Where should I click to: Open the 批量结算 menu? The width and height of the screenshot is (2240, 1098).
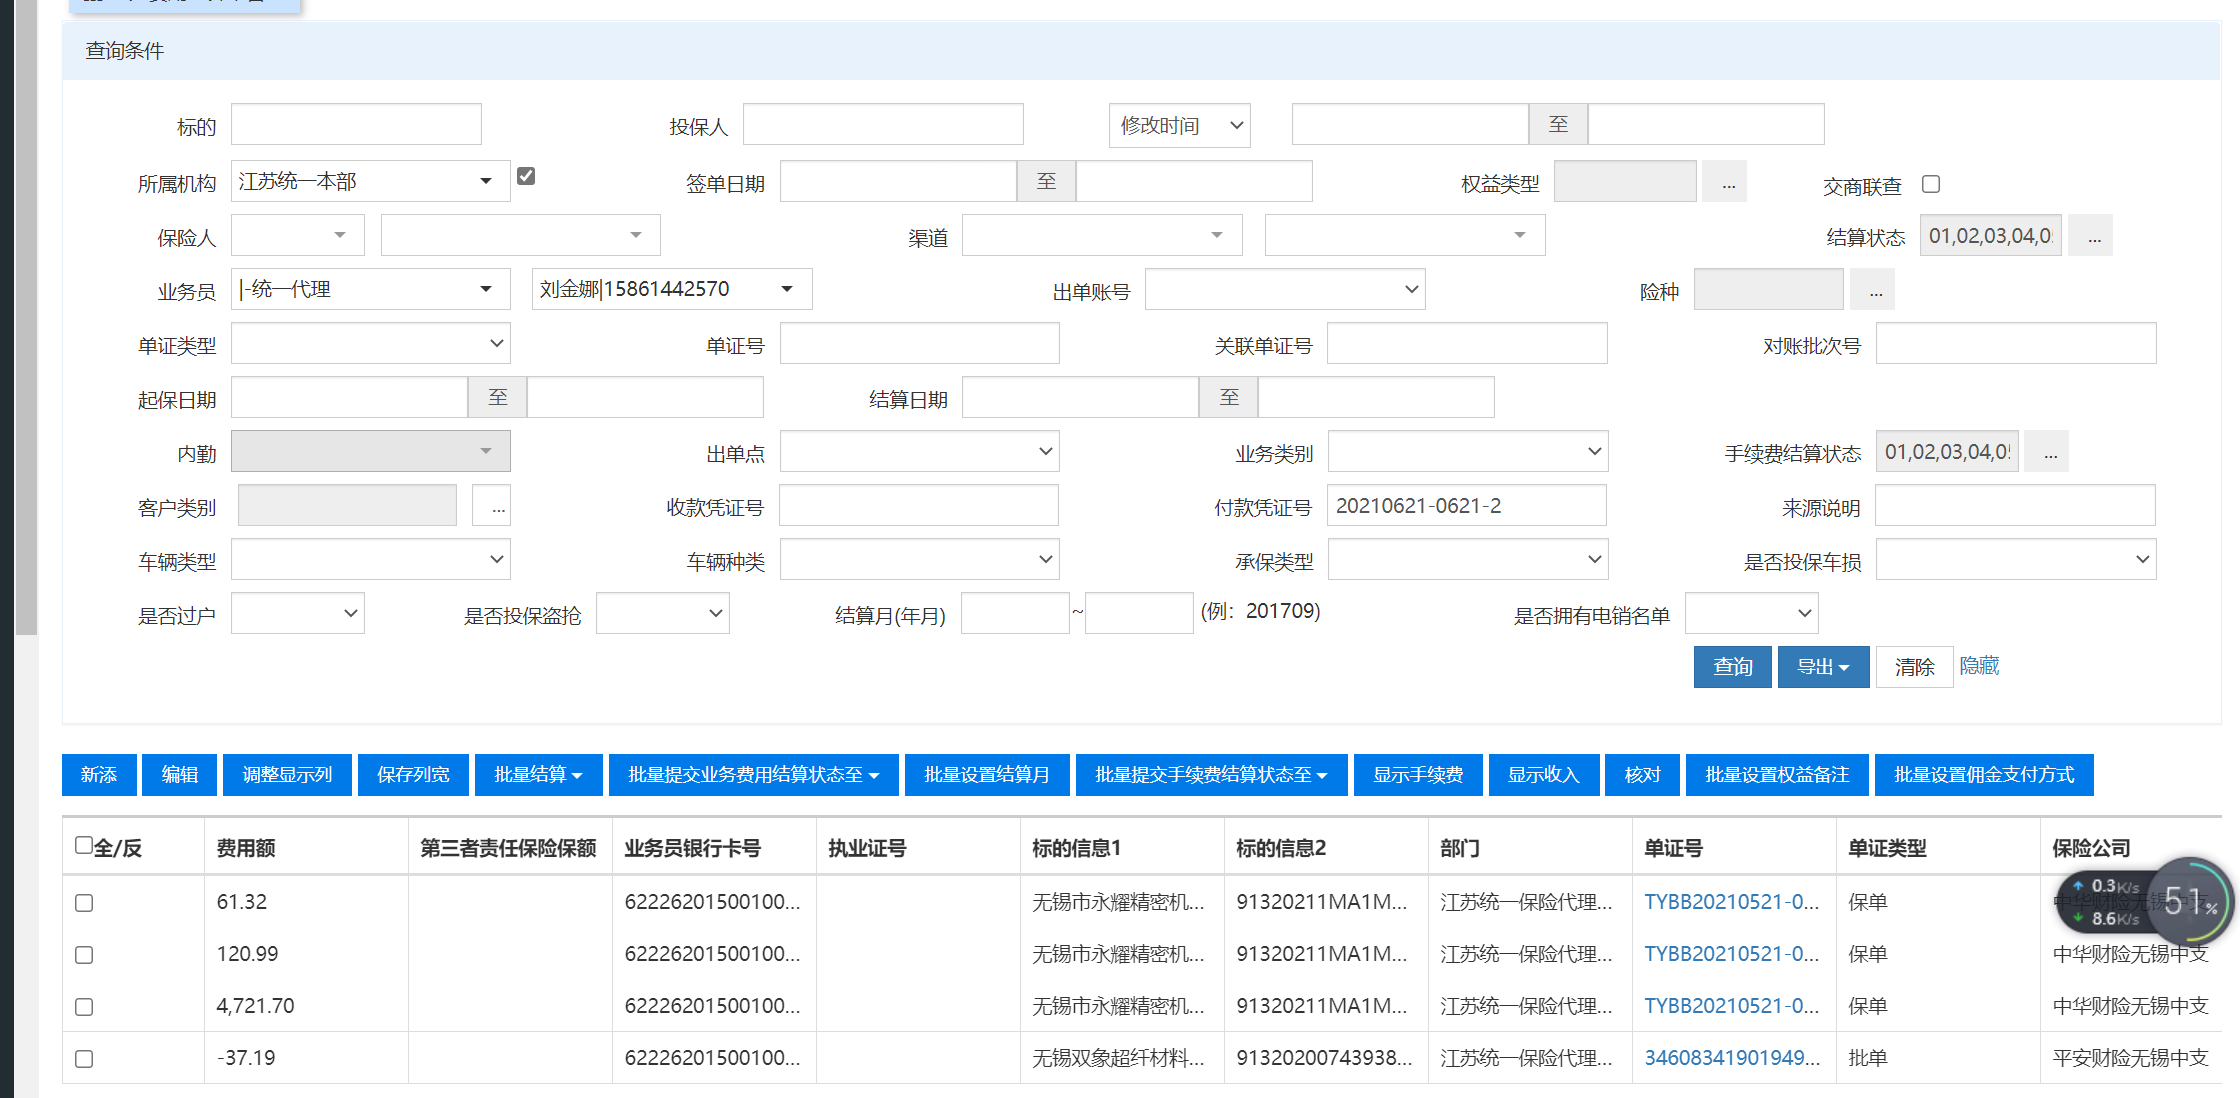(538, 775)
